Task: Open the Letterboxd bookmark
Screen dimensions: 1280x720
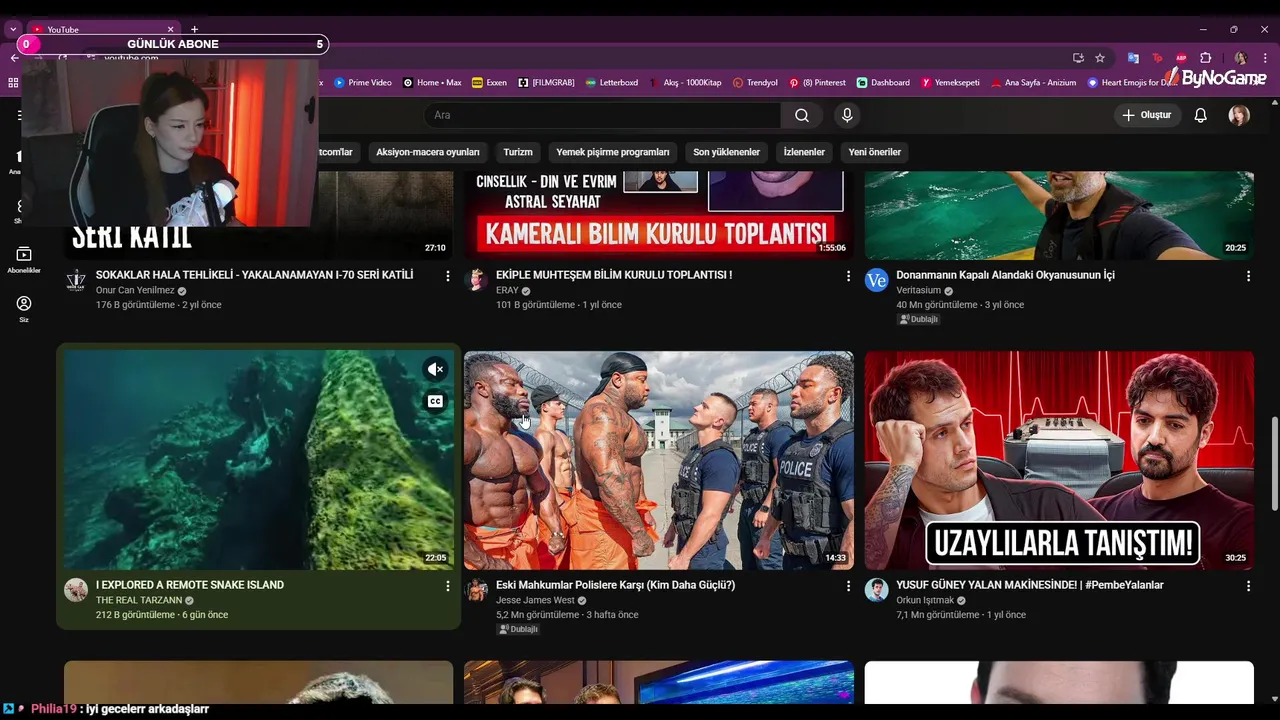Action: (611, 83)
